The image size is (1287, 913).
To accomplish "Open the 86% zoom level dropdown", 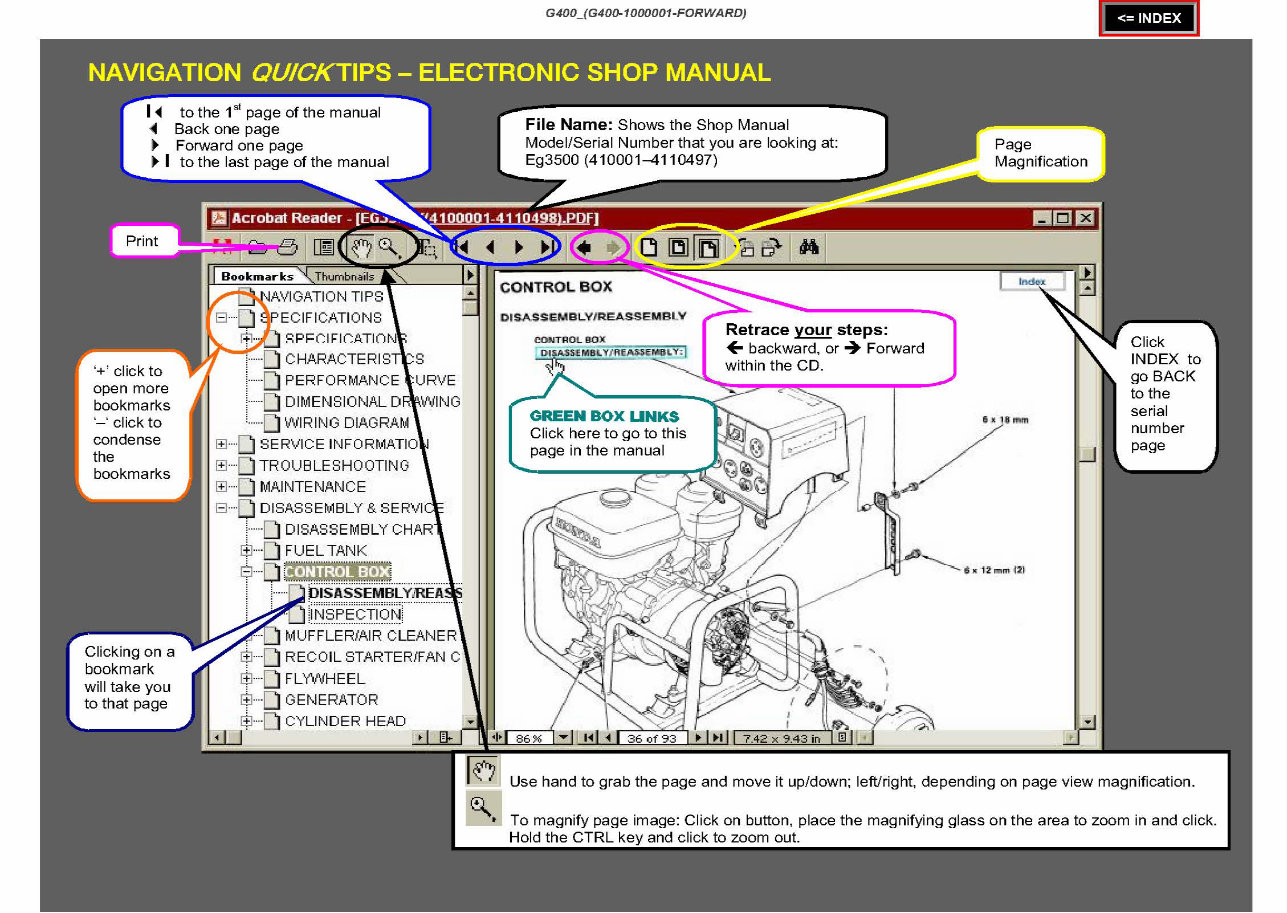I will click(x=562, y=737).
